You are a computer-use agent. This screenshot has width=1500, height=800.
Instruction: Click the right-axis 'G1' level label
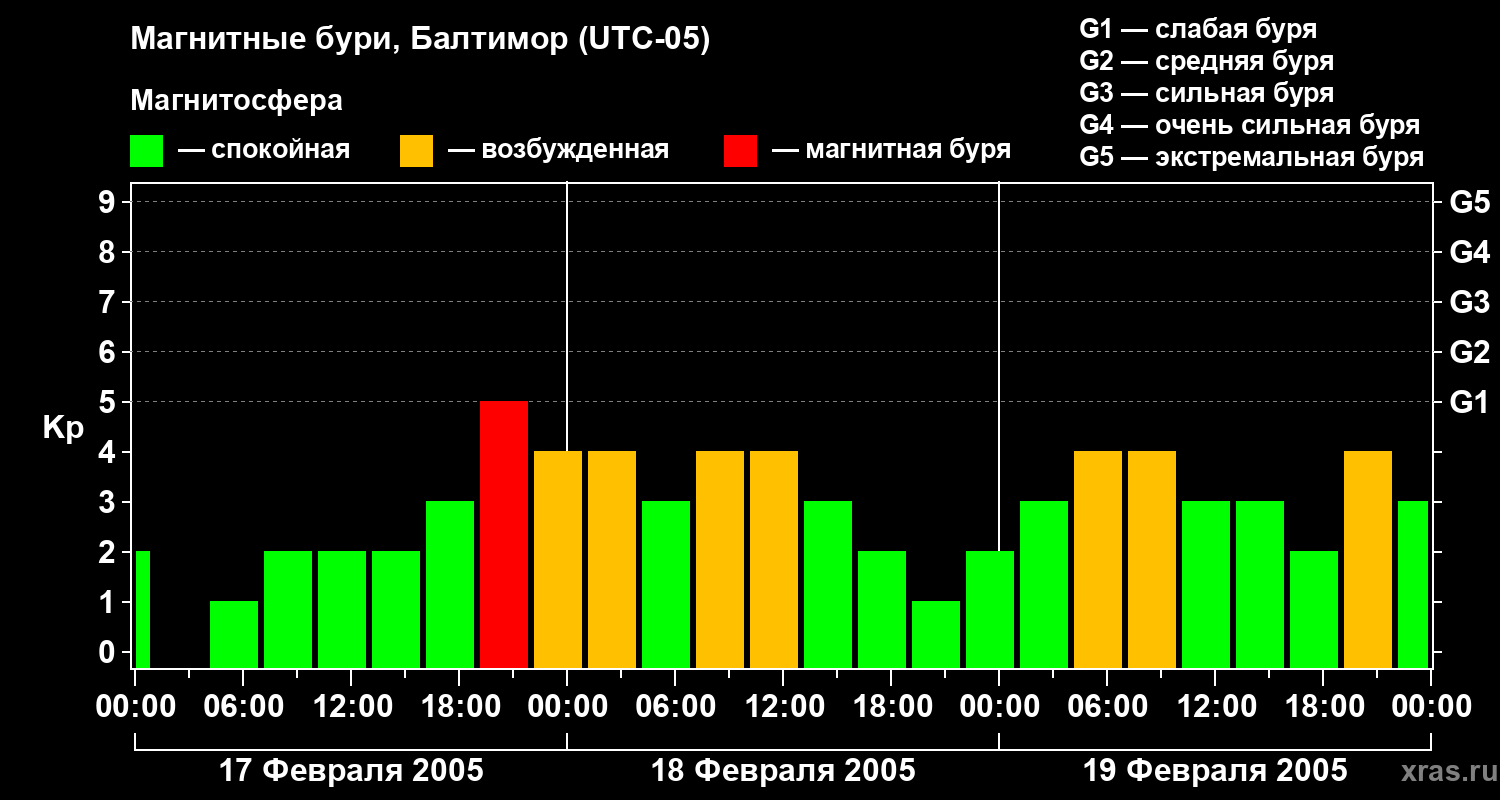click(1469, 402)
